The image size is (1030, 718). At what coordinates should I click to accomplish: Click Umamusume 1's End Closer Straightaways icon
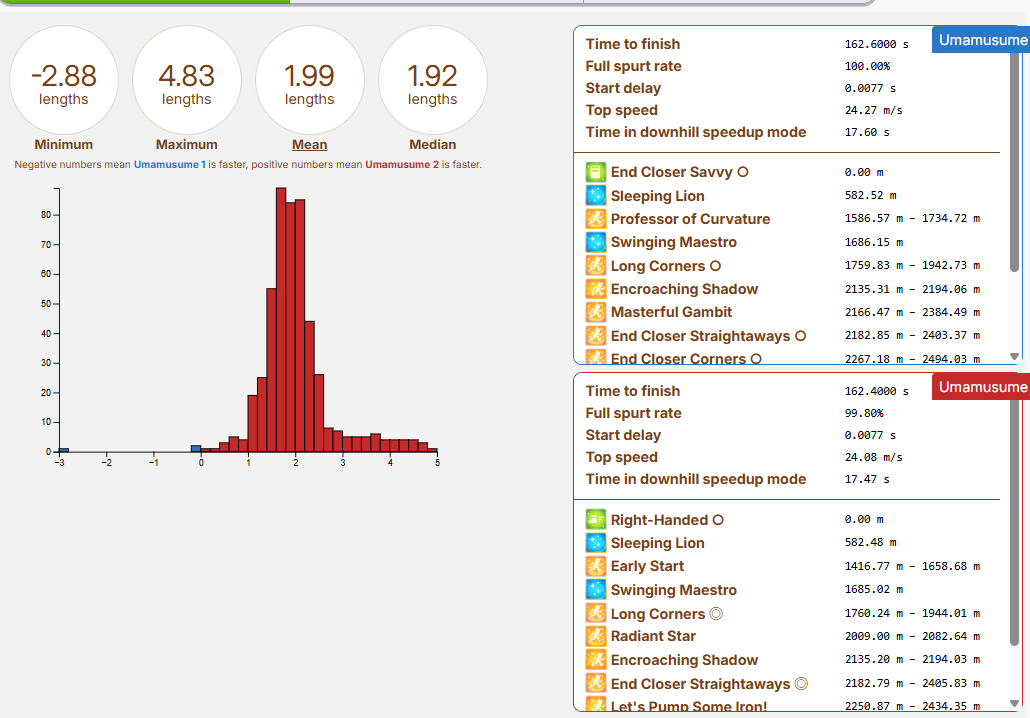596,336
